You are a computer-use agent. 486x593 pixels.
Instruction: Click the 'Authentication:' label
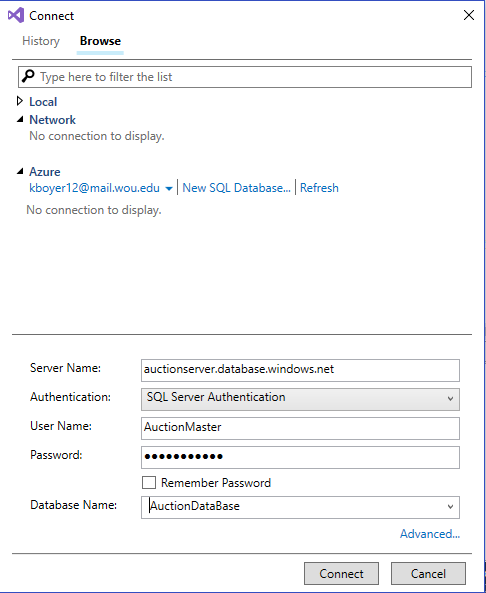tap(70, 397)
